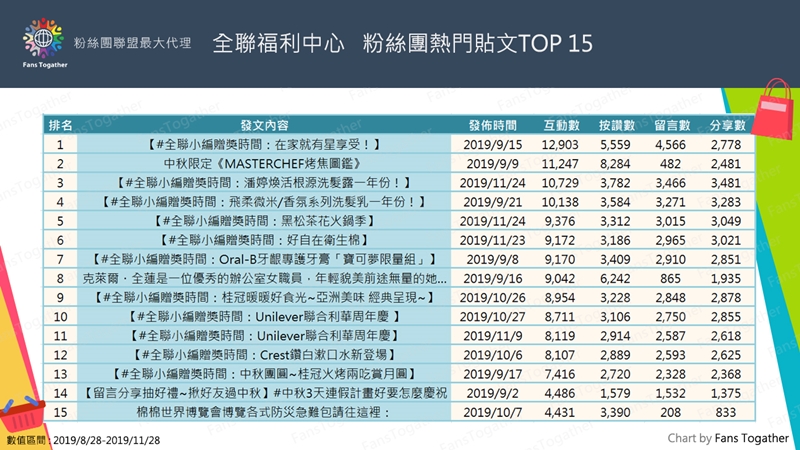Click the date '2019/9/9'
800x450 pixels.
pyautogui.click(x=492, y=164)
